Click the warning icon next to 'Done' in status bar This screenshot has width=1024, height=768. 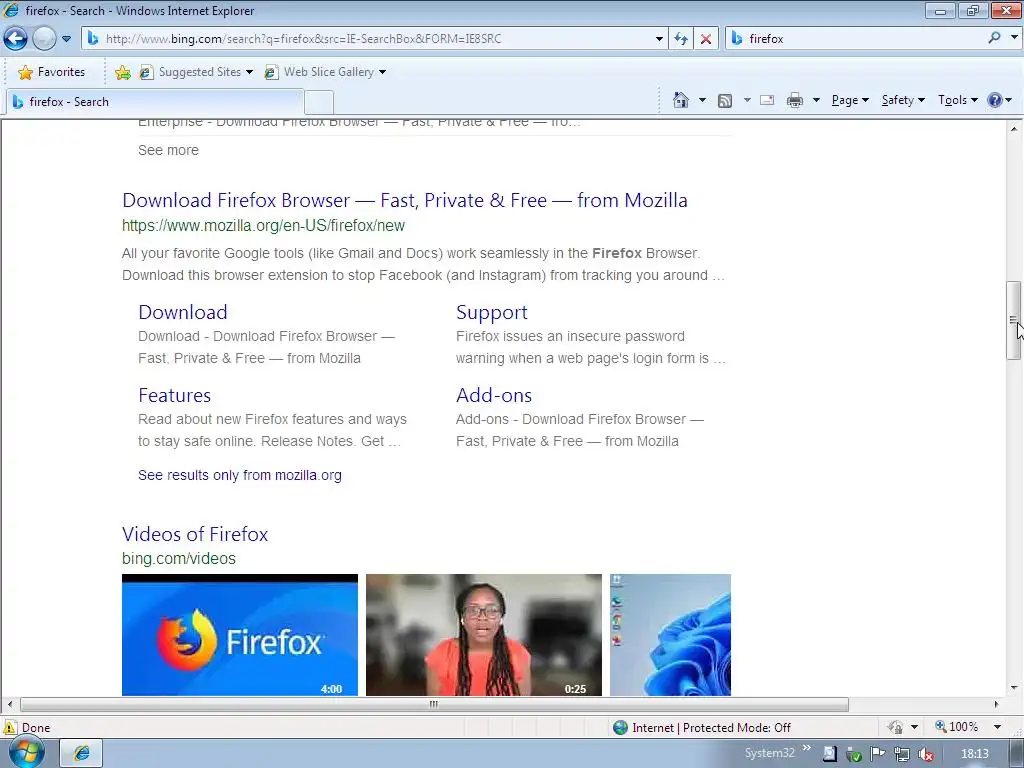click(x=10, y=728)
